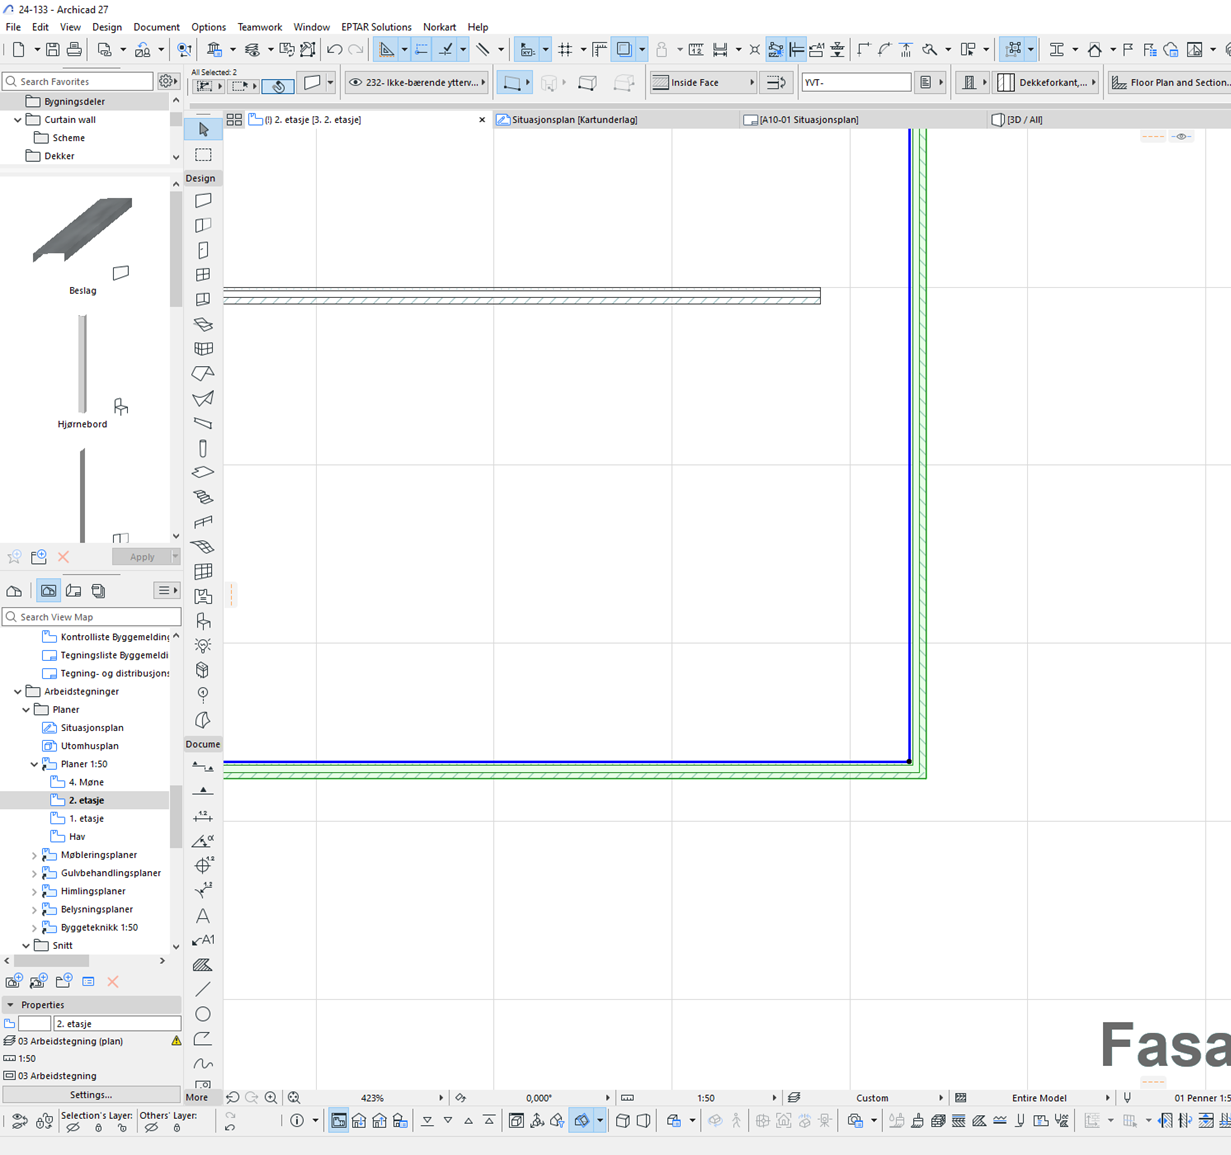Screen dimensions: 1231x1155
Task: Click the Settings... button
Action: (x=91, y=1095)
